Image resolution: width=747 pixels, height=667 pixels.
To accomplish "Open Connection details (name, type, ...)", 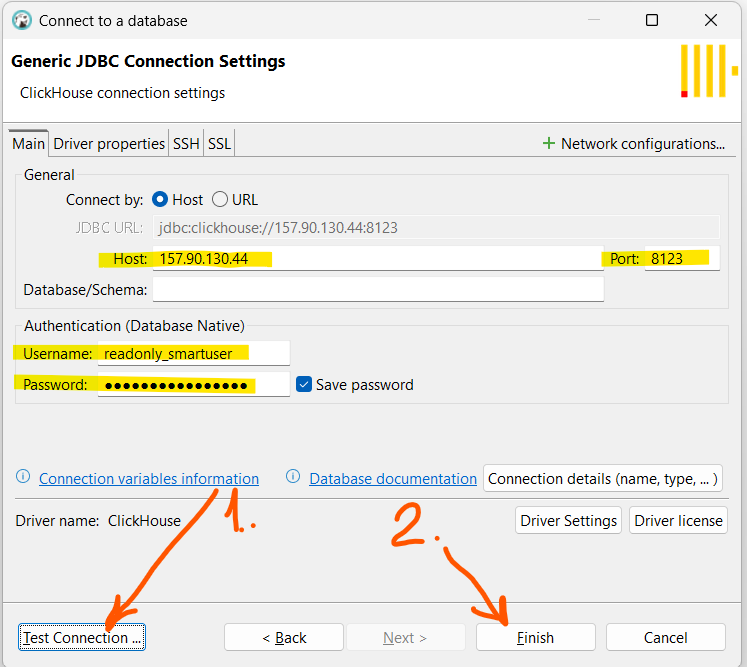I will [602, 479].
